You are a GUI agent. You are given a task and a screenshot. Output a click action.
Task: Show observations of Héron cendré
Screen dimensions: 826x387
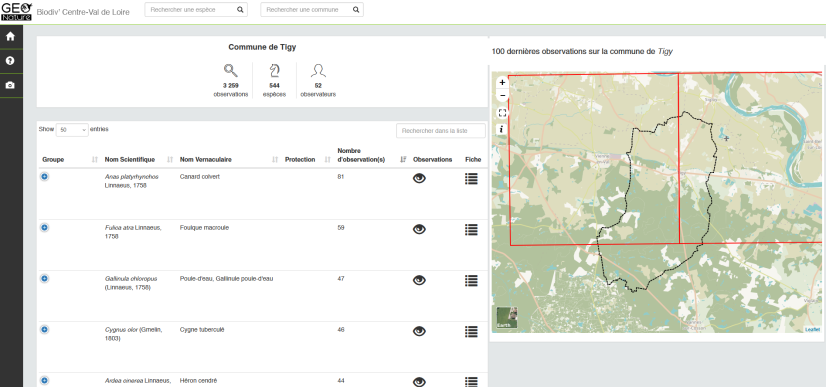(x=419, y=382)
